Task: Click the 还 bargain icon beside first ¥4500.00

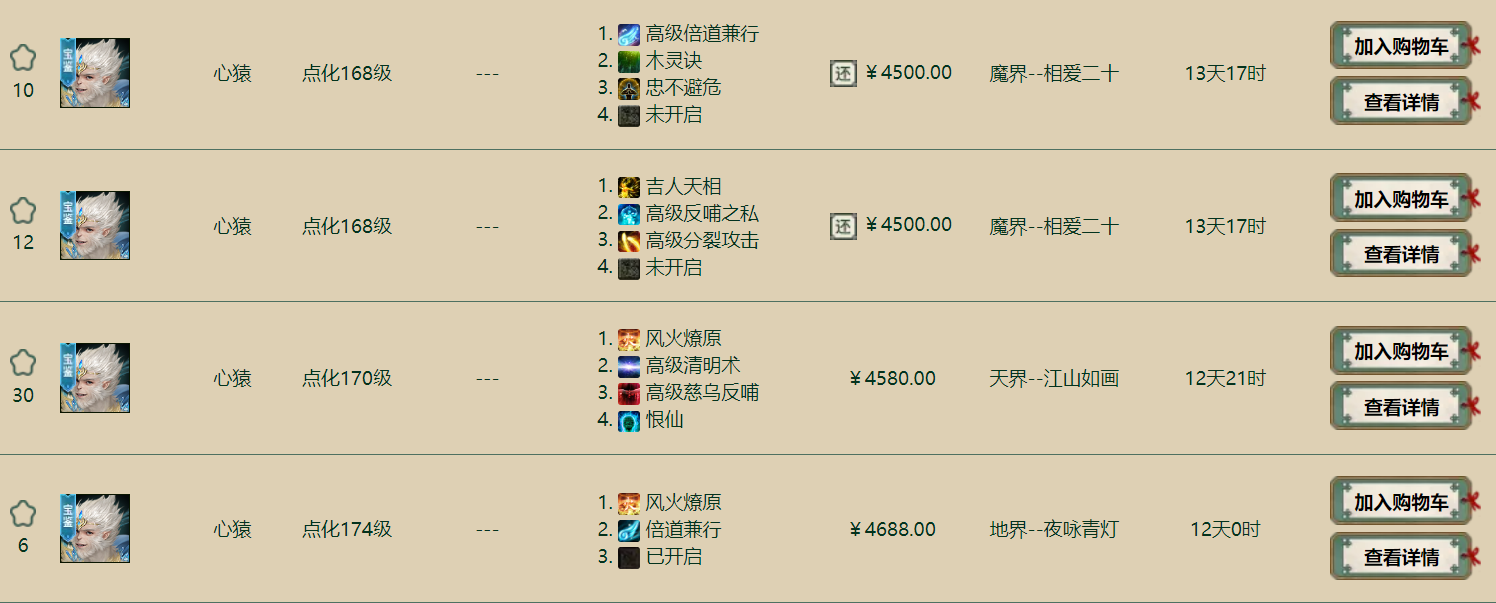Action: pyautogui.click(x=843, y=73)
